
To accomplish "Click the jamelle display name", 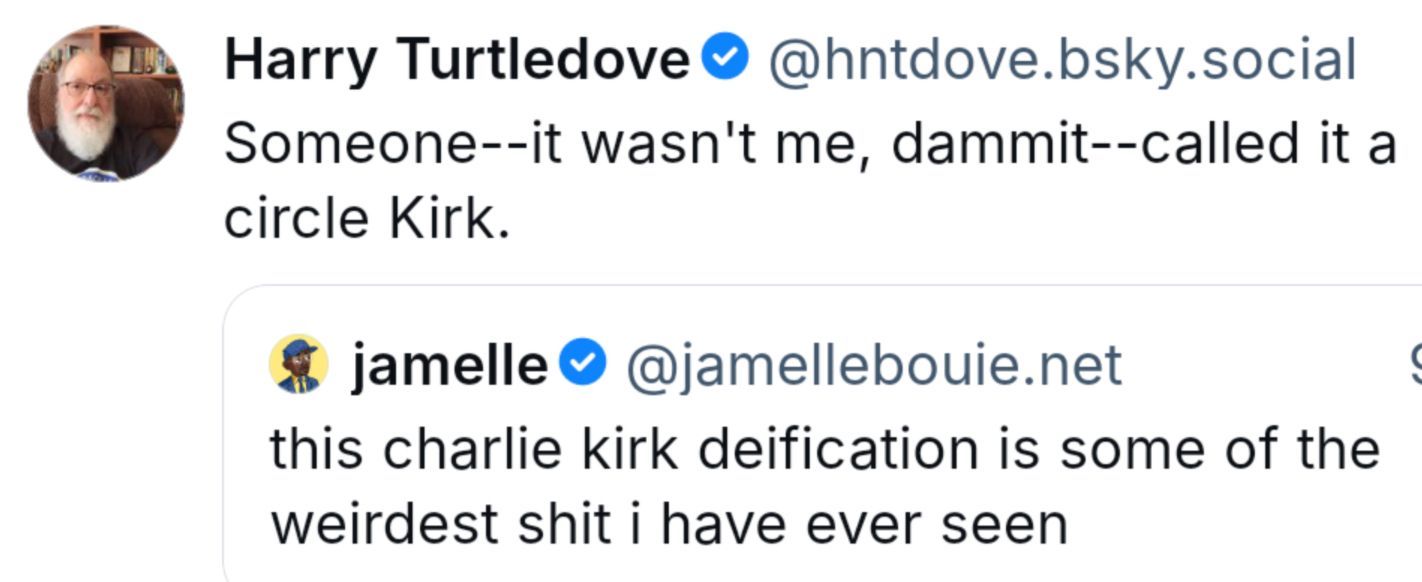I will coord(449,365).
